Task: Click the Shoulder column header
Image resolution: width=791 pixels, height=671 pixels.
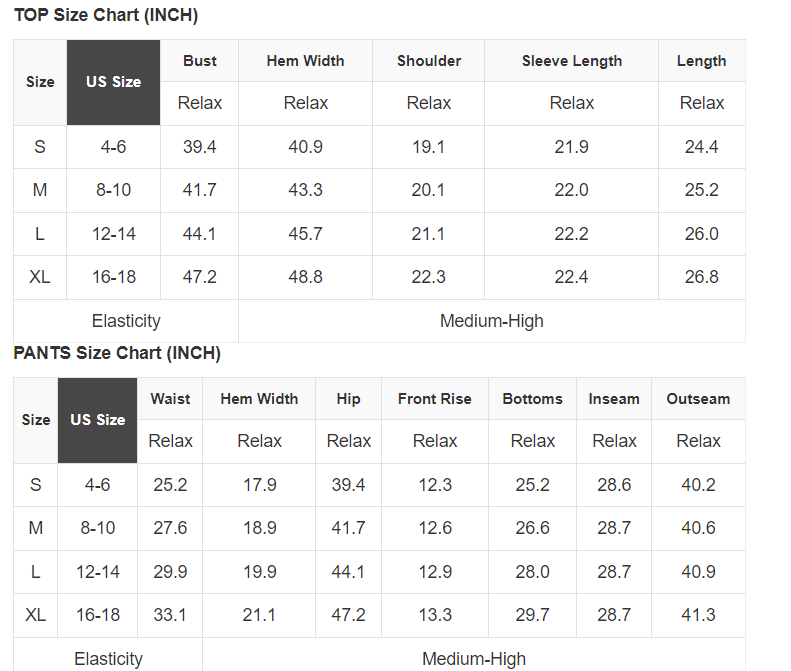Action: [x=429, y=61]
